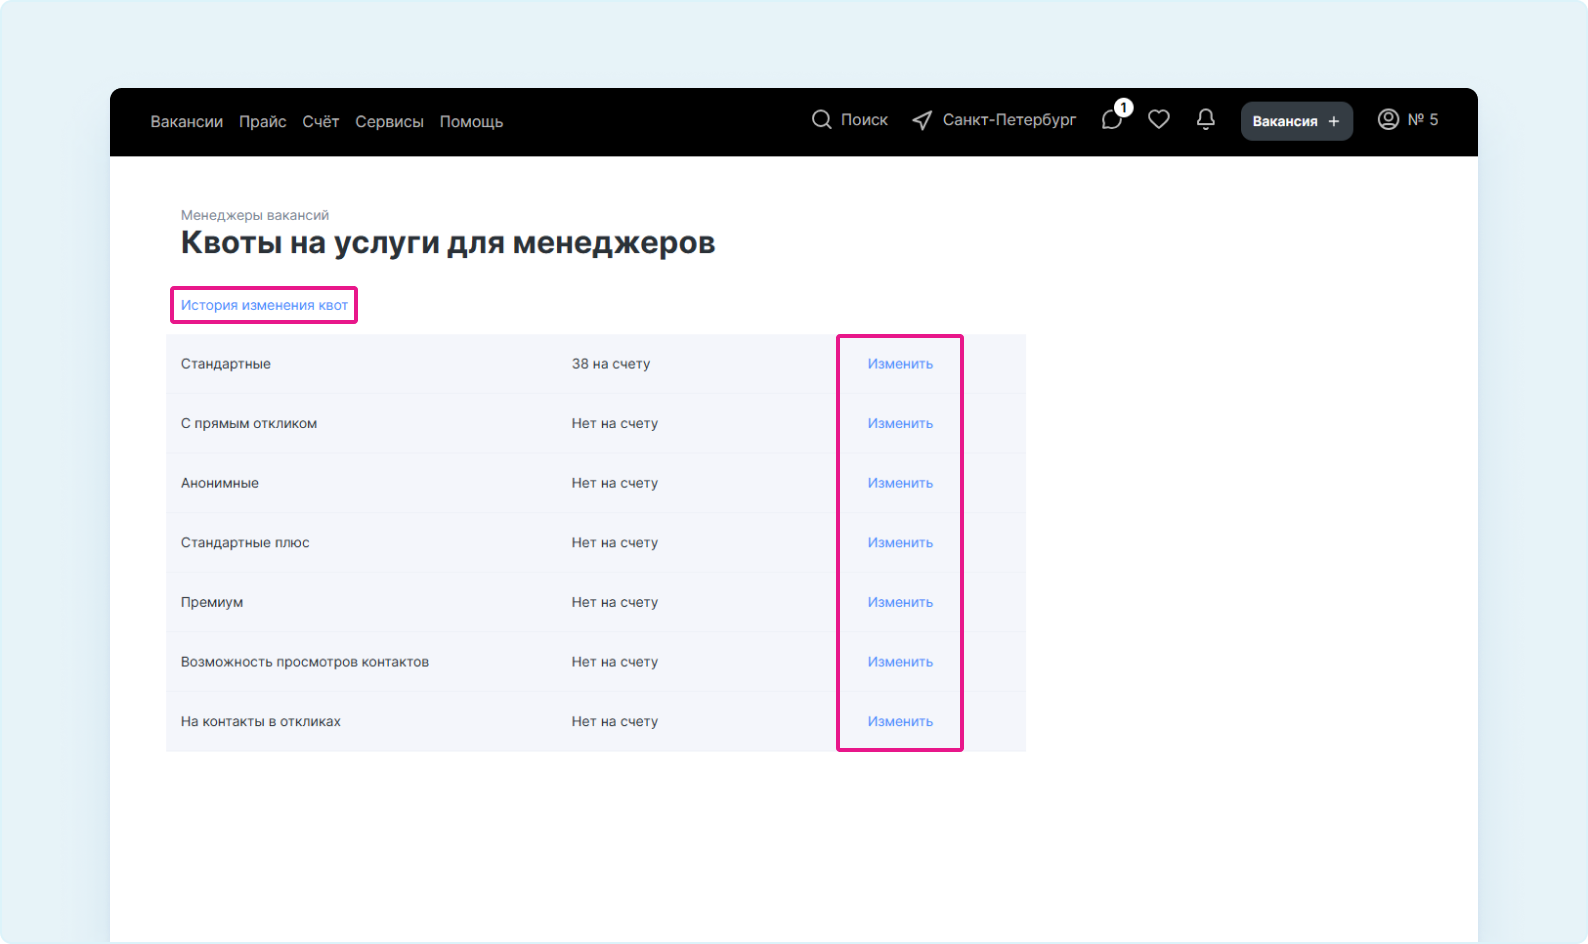
Task: Open the chat messages icon
Action: pyautogui.click(x=1112, y=120)
